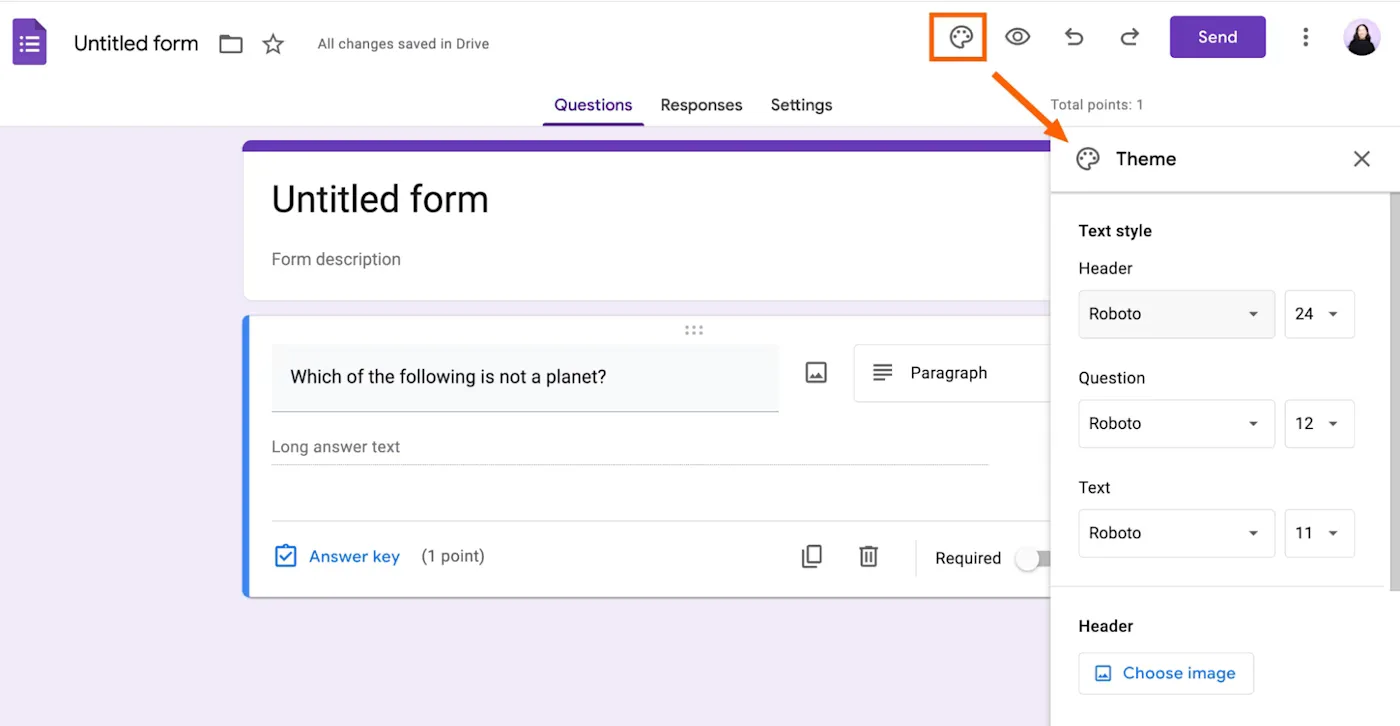The width and height of the screenshot is (1400, 726).
Task: Open the Paragraph question type dropdown
Action: click(x=952, y=373)
